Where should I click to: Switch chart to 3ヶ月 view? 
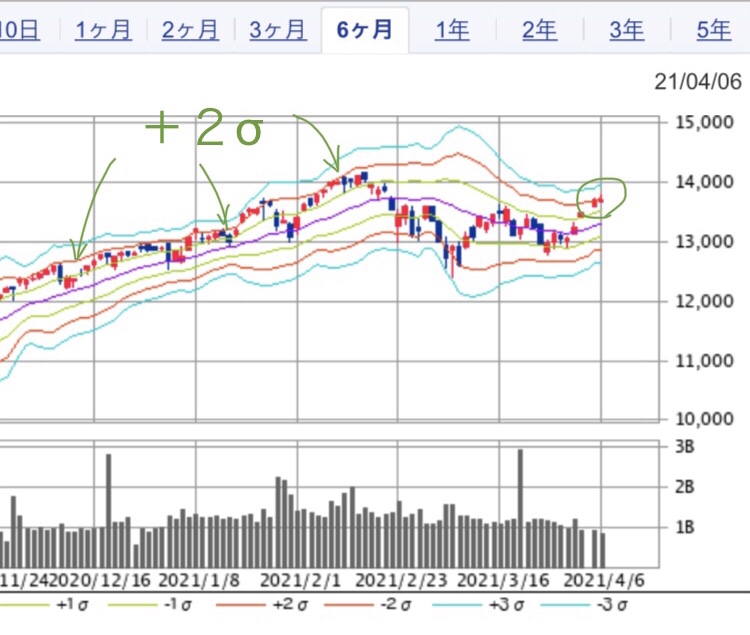pyautogui.click(x=277, y=30)
